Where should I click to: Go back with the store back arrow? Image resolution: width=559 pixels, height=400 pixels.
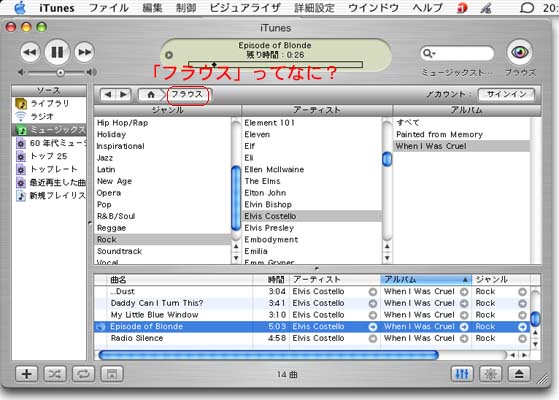coord(108,94)
